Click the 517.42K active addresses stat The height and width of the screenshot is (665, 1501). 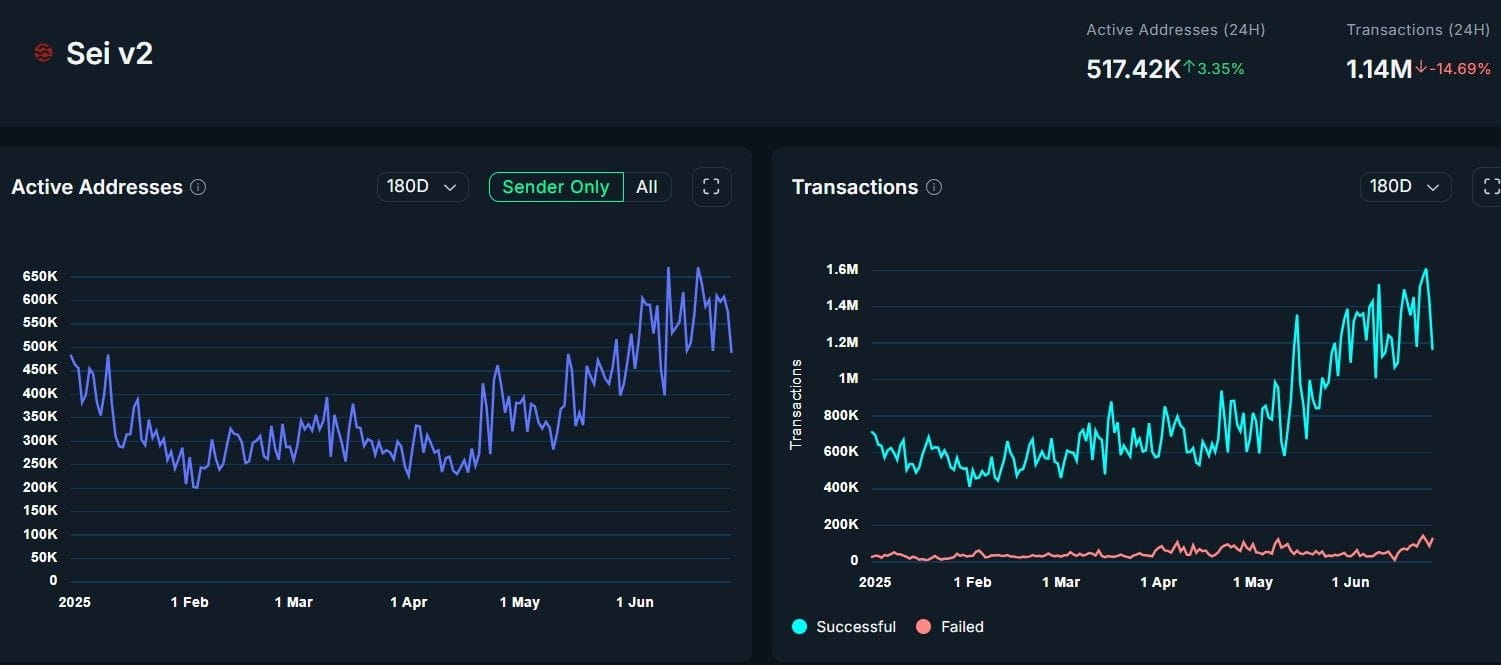pos(1131,68)
